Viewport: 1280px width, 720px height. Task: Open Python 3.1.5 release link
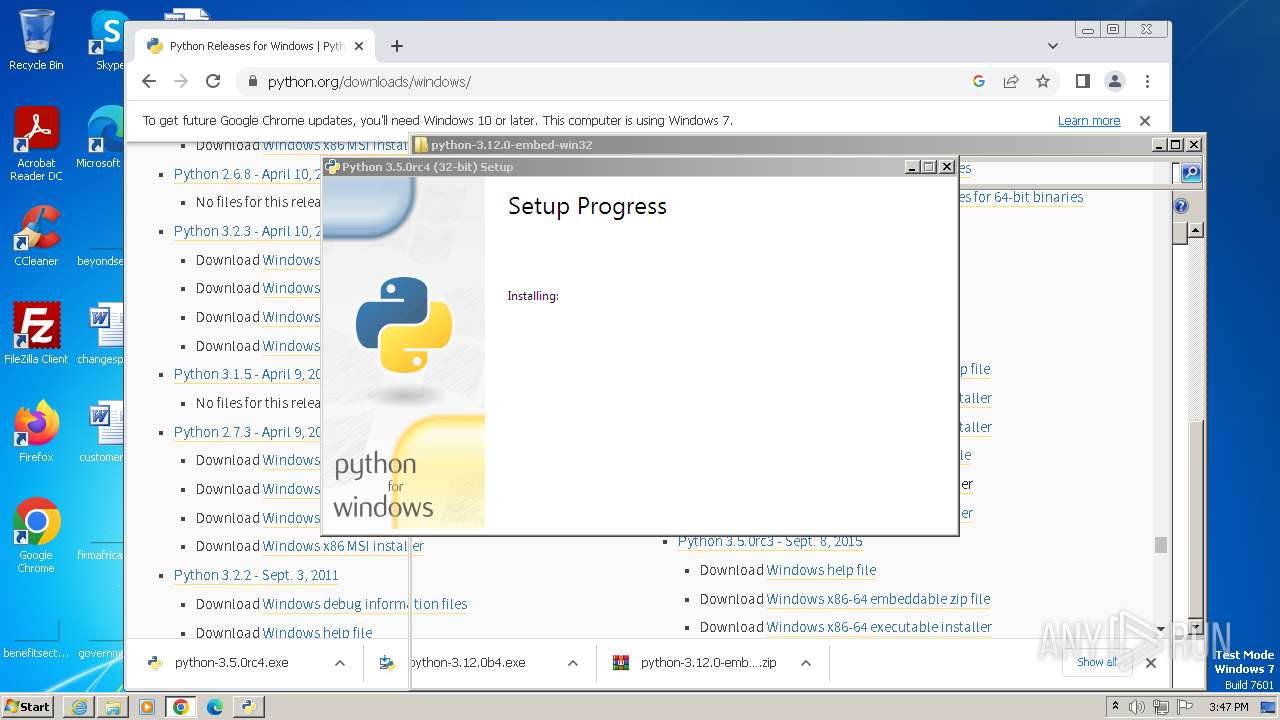coord(247,374)
